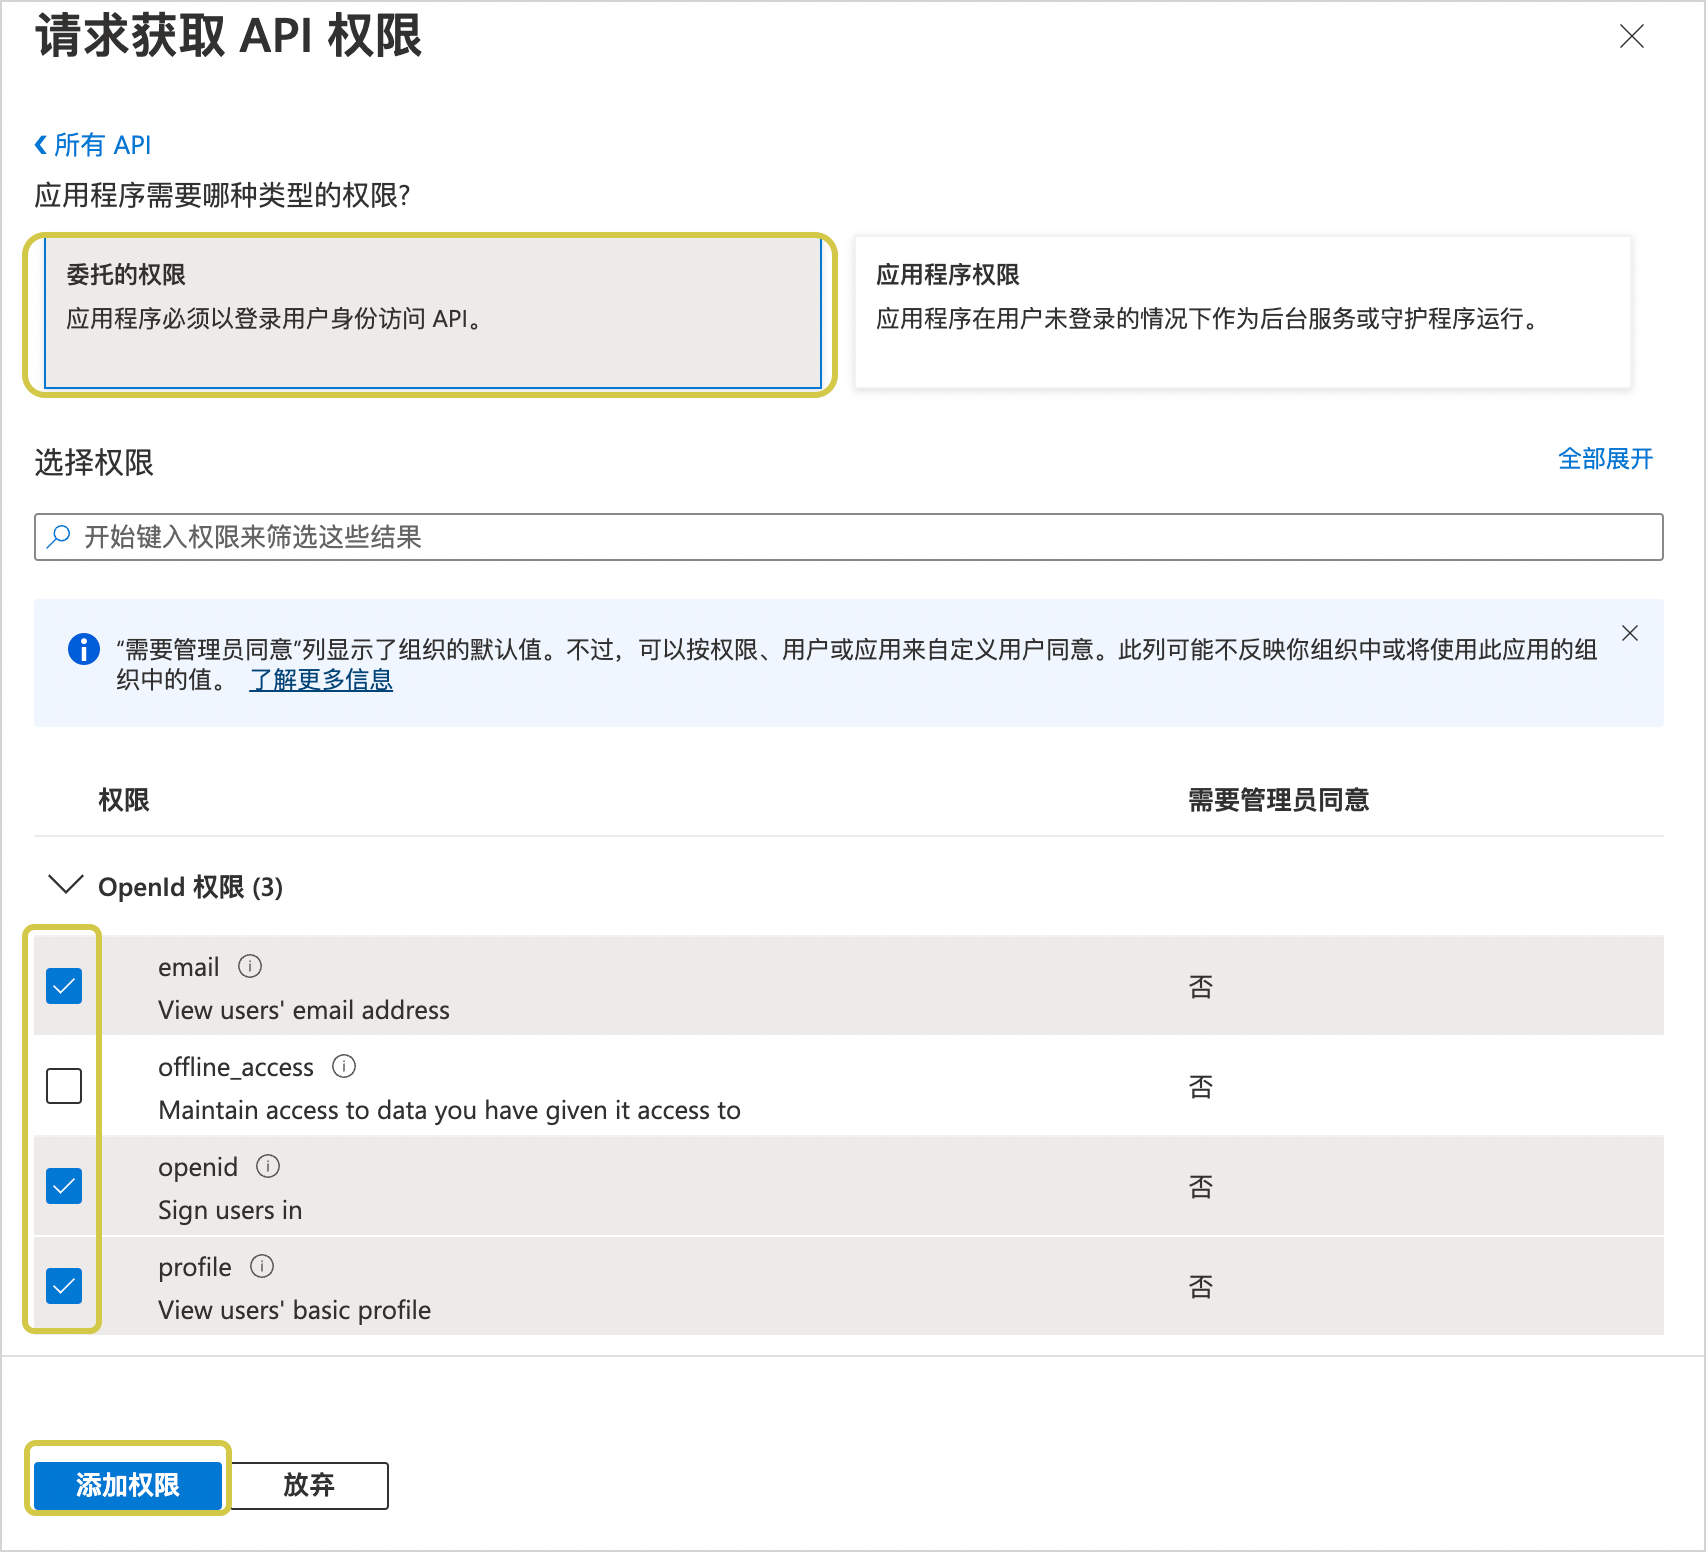1706x1552 pixels.
Task: Focus the permission filter search box
Action: (849, 537)
